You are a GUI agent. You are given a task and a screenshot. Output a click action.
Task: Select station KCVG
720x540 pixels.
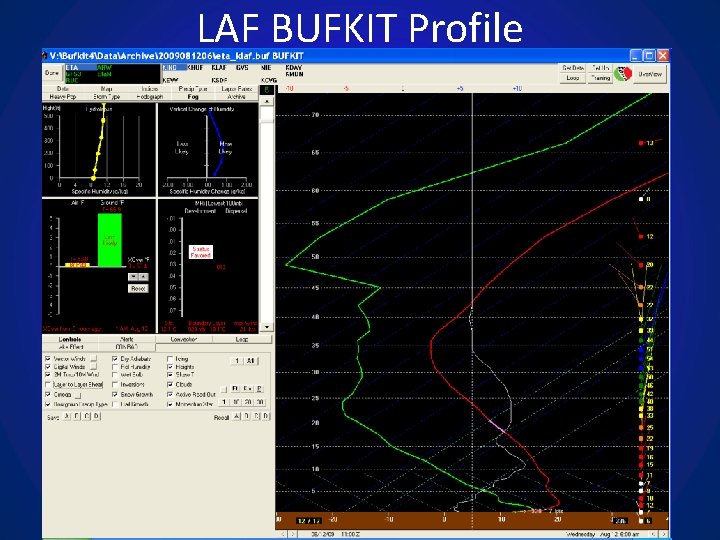269,80
